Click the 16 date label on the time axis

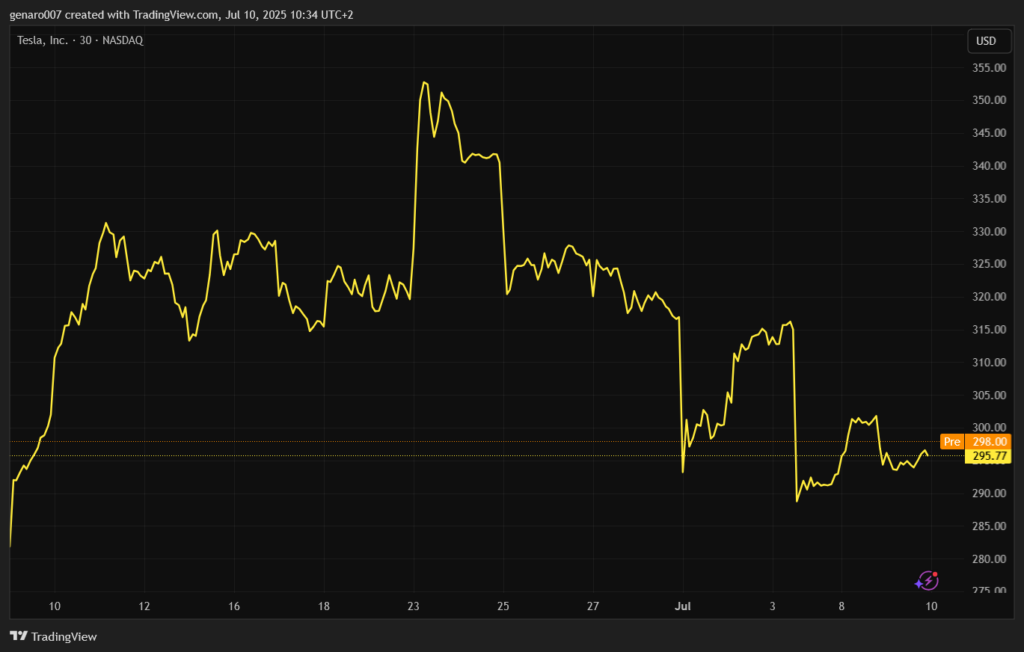[x=234, y=606]
